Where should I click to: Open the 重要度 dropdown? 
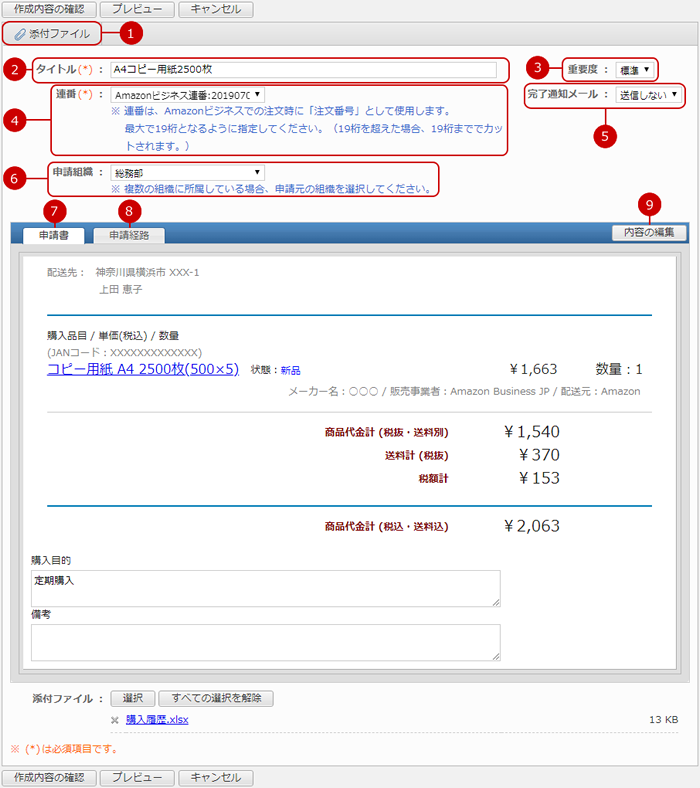(x=636, y=70)
